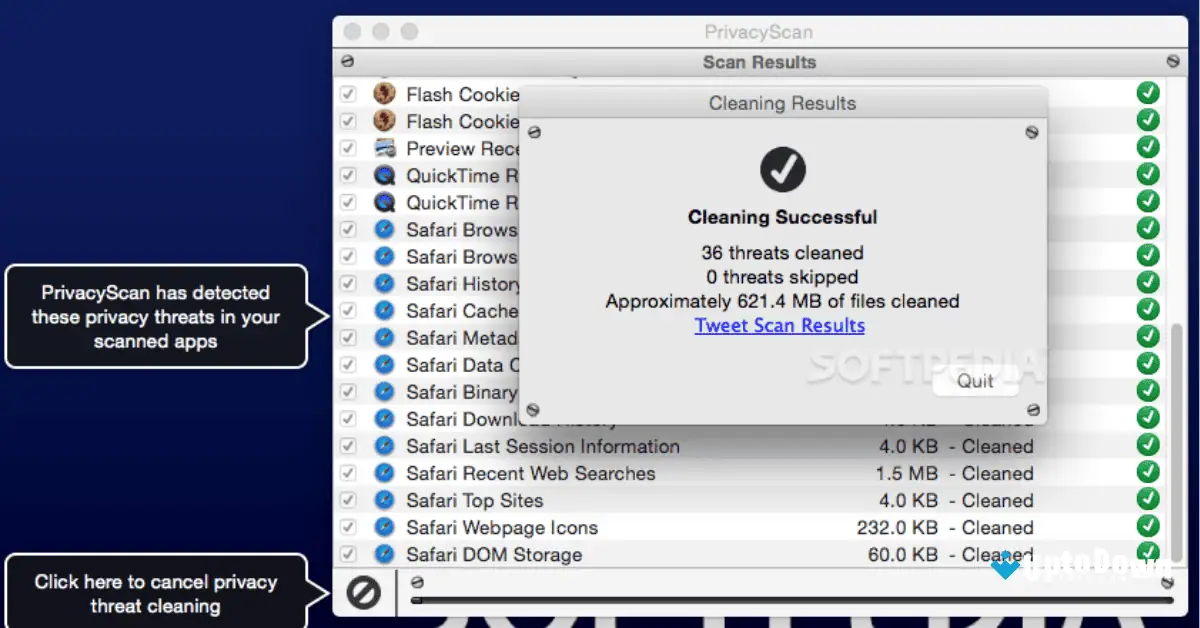Toggle the checkbox for Safari DOM Storage
This screenshot has height=628, width=1200.
click(347, 554)
